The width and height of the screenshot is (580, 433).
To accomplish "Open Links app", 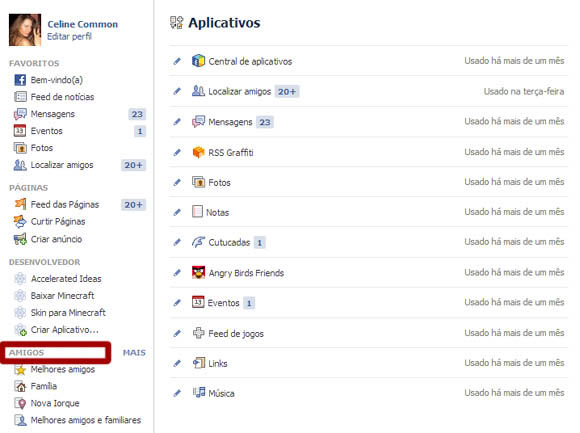I will point(218,363).
